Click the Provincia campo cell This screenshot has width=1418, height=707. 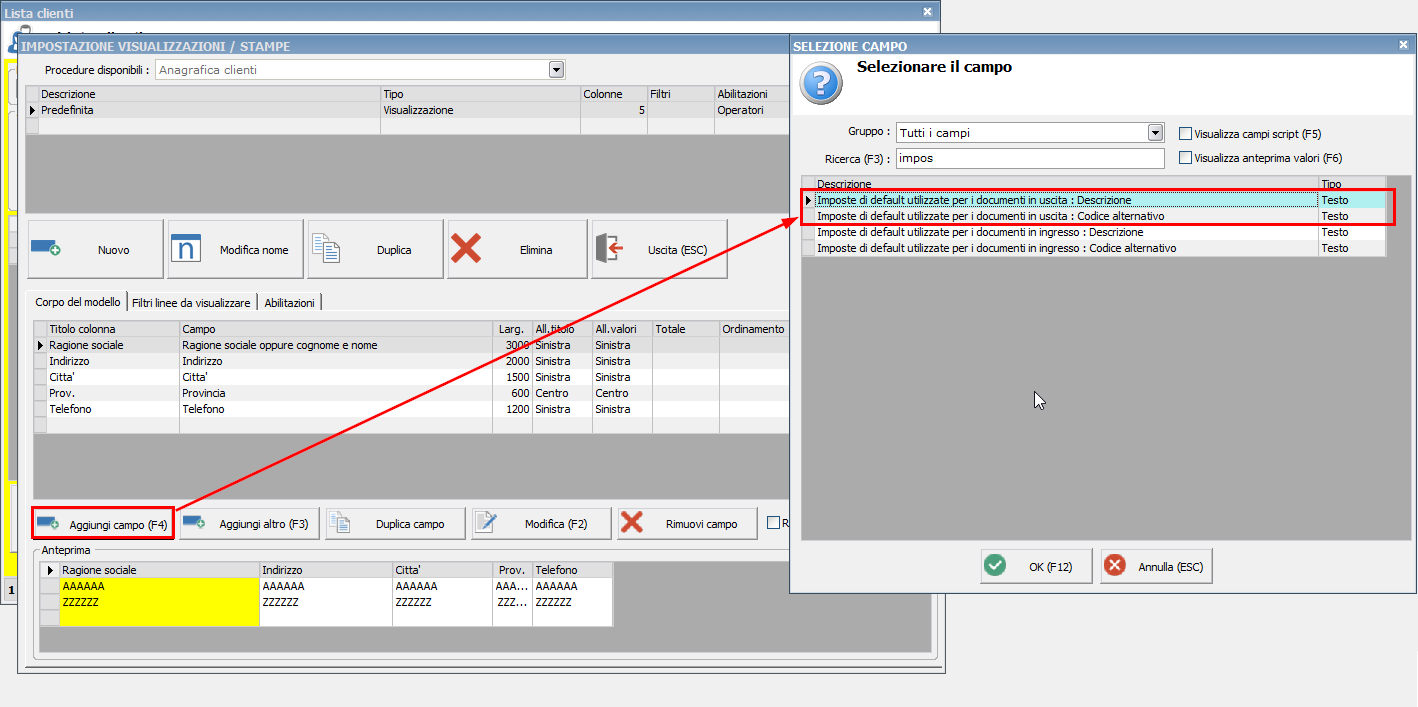pos(335,393)
